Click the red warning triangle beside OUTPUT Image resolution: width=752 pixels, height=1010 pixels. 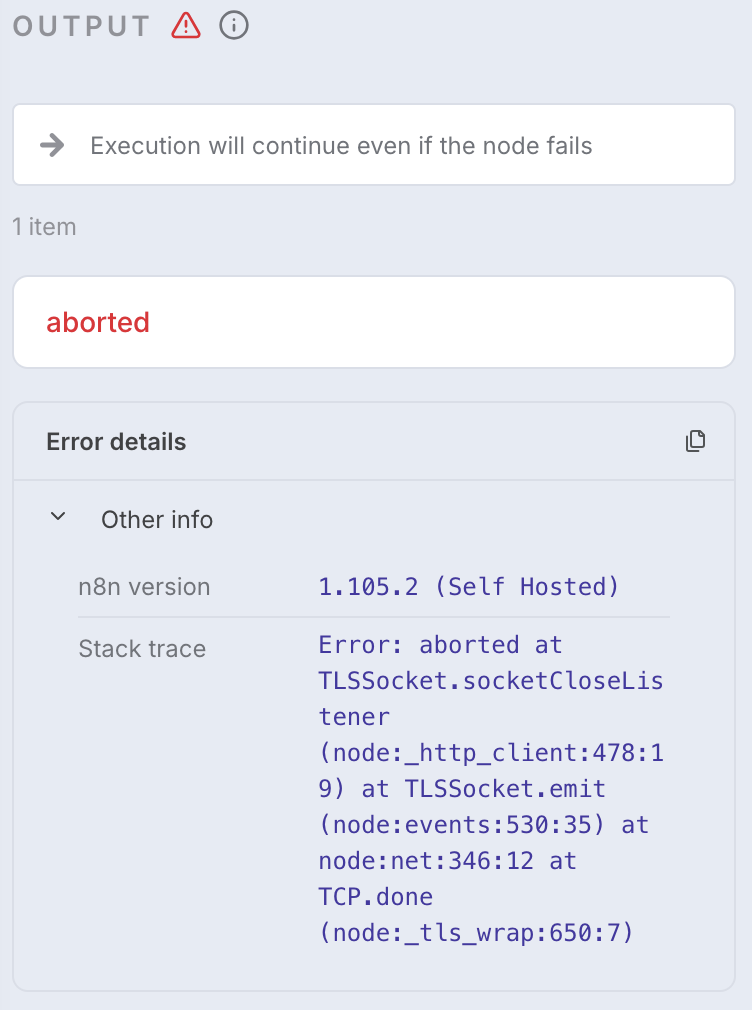(x=185, y=25)
